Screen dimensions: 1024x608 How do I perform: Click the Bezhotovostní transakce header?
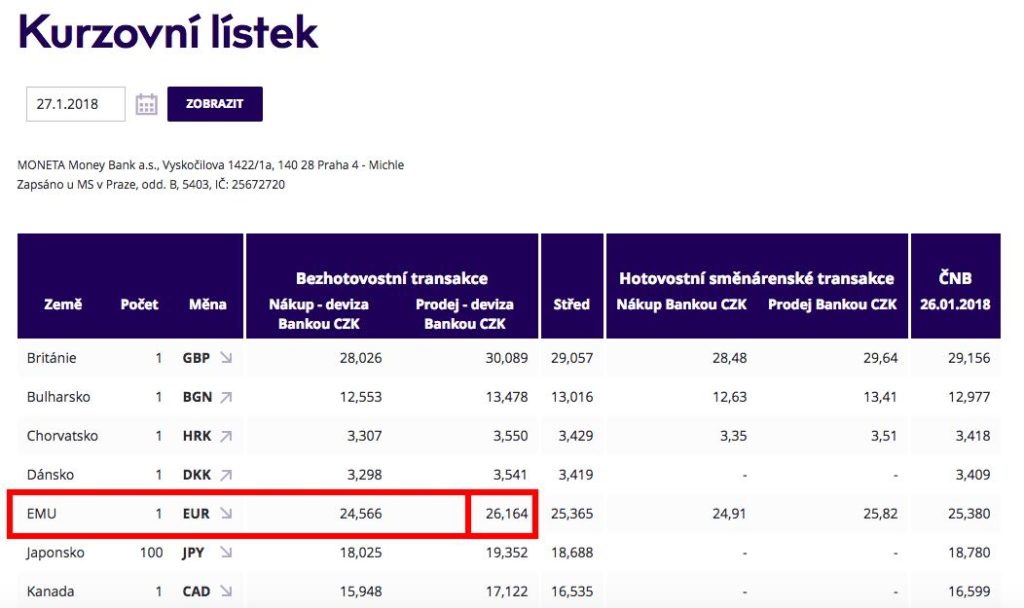390,278
